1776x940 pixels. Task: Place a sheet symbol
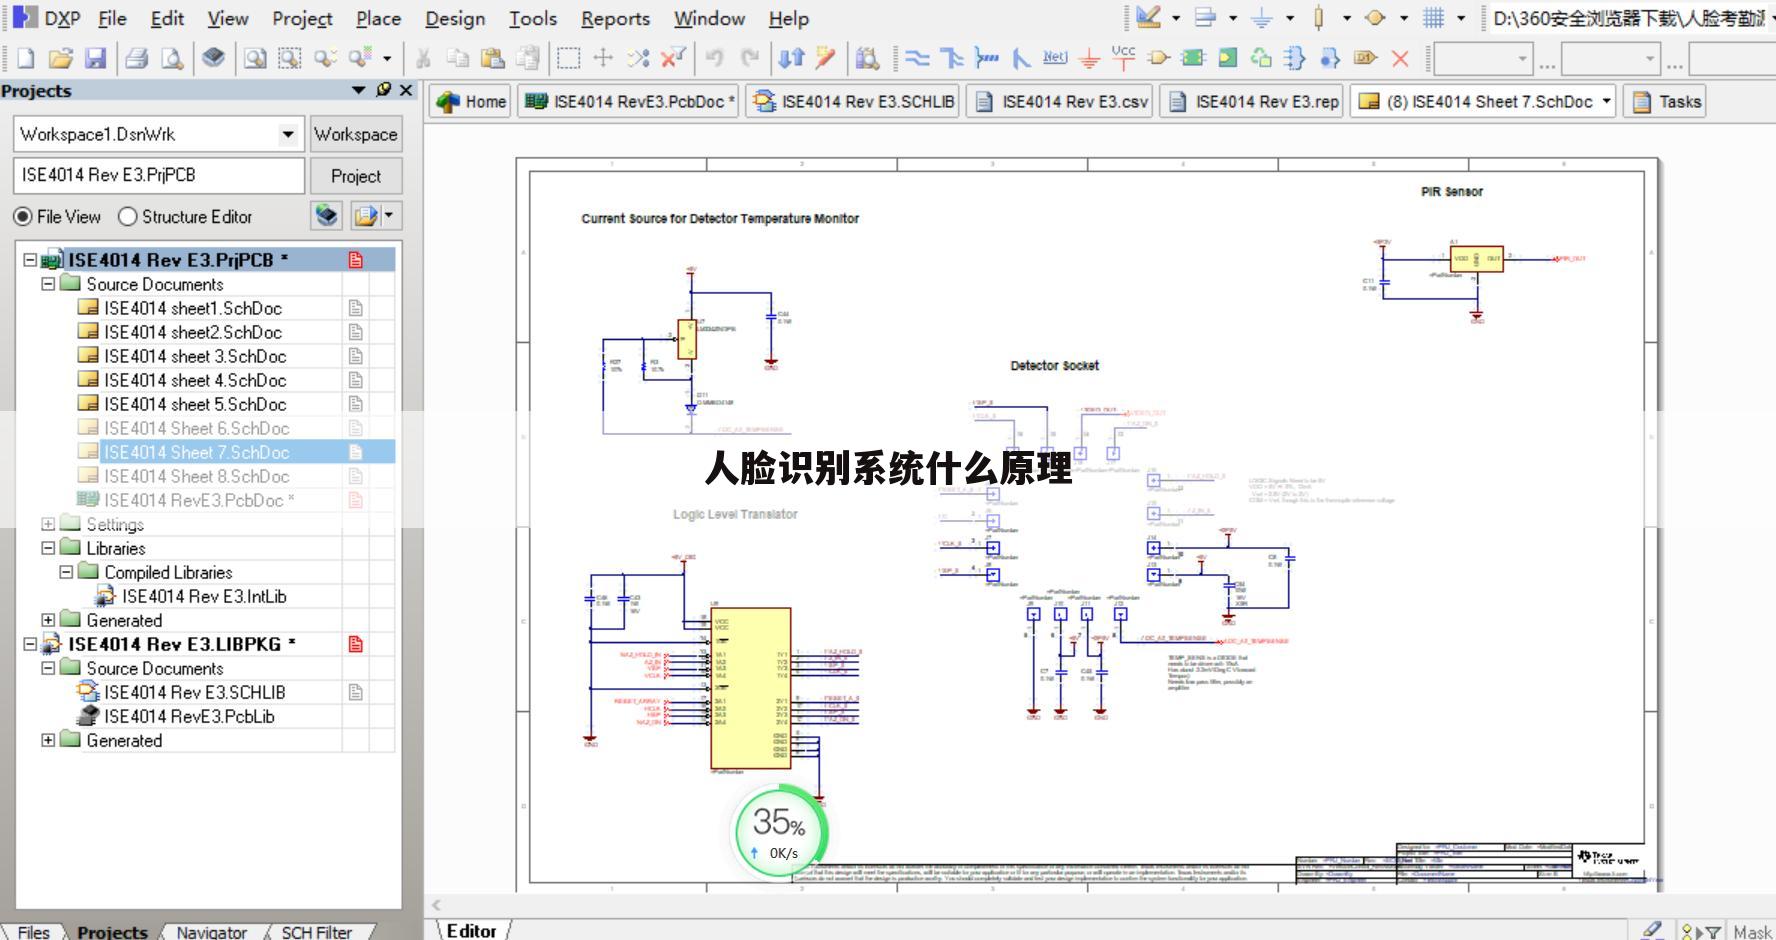[x=1193, y=59]
